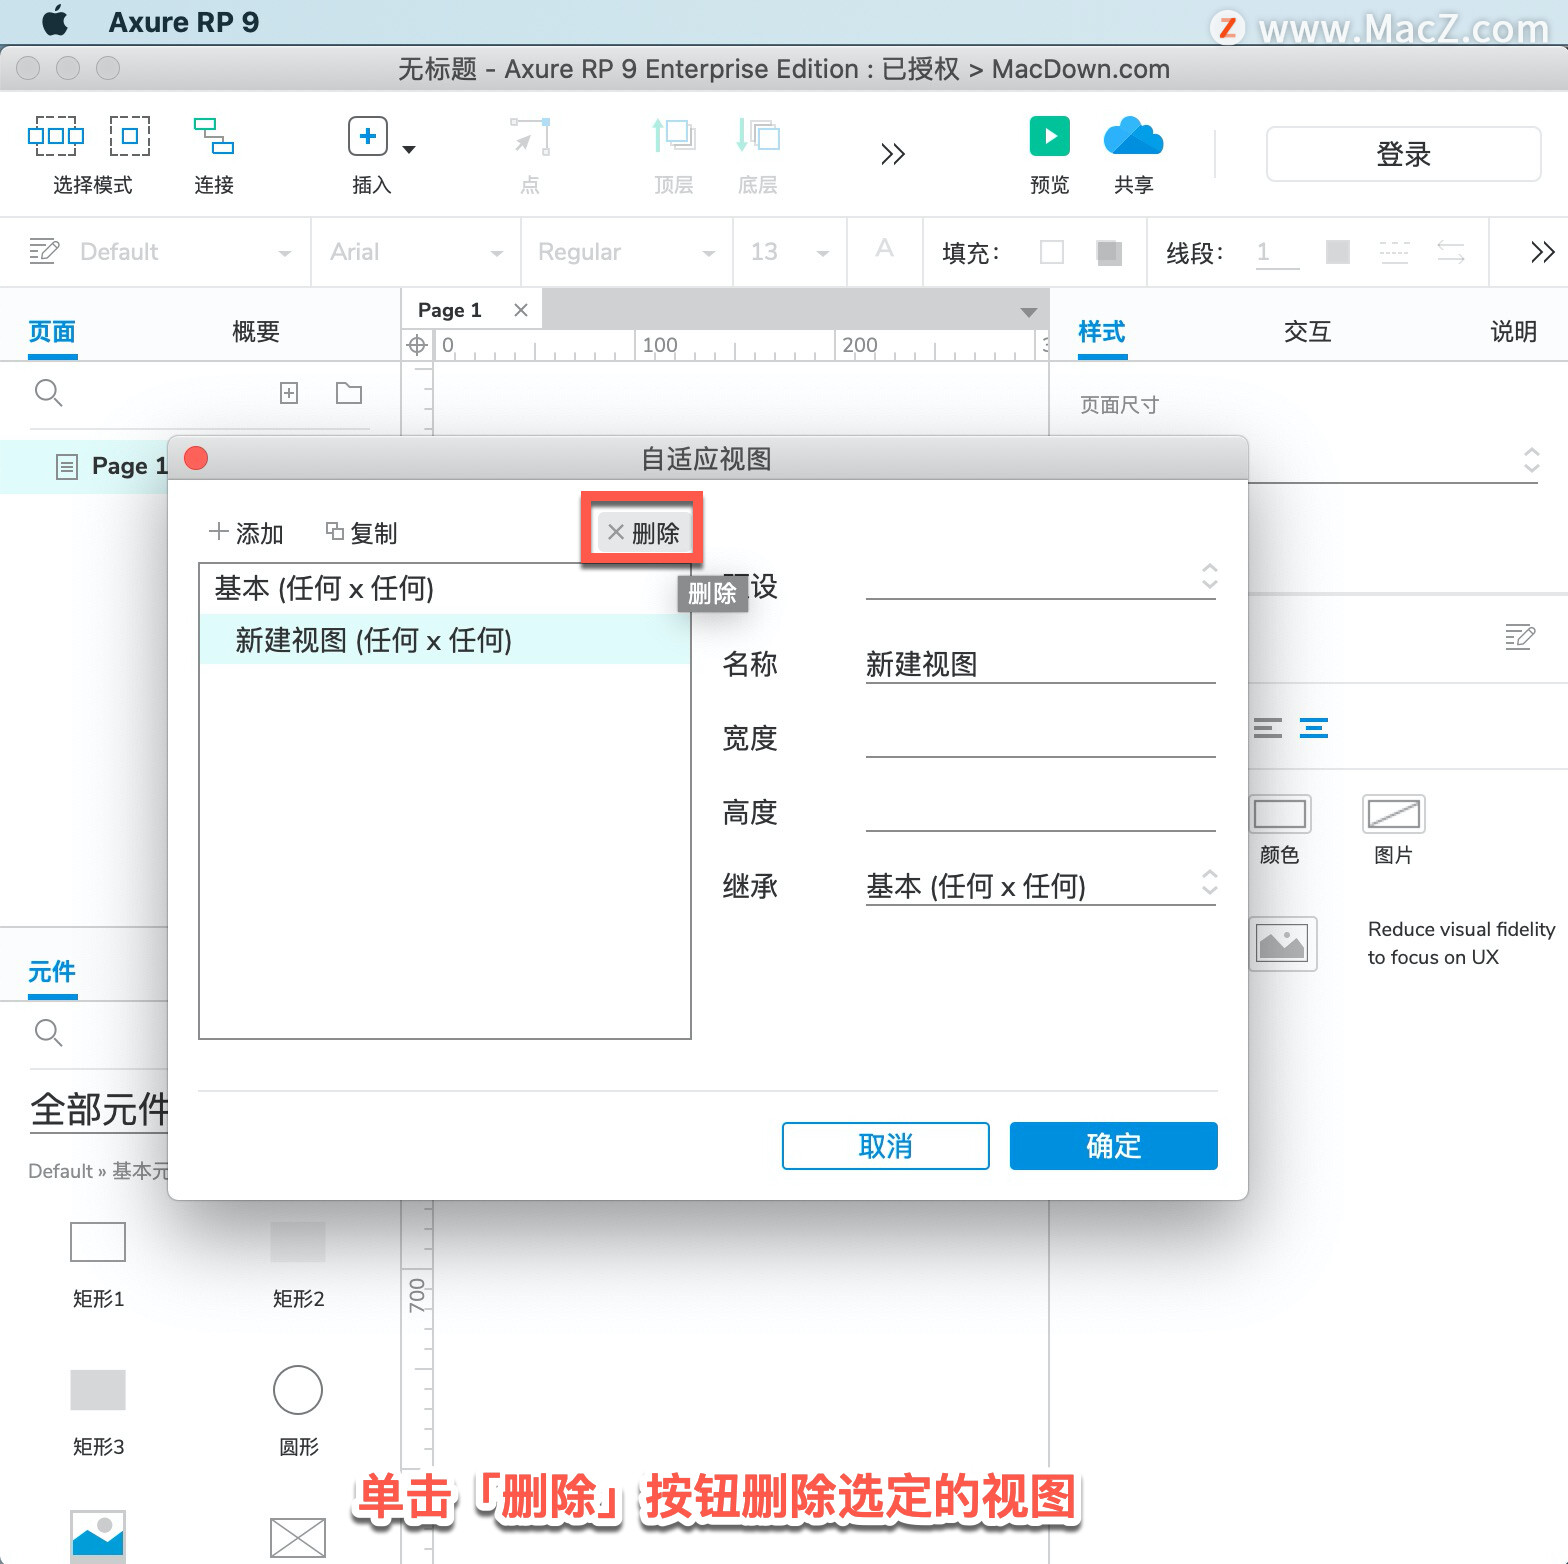The height and width of the screenshot is (1564, 1568).
Task: Click the pages panel search icon
Action: (49, 393)
